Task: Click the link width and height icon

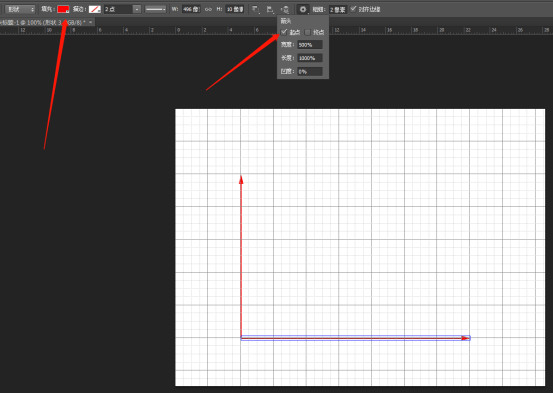Action: (x=208, y=10)
